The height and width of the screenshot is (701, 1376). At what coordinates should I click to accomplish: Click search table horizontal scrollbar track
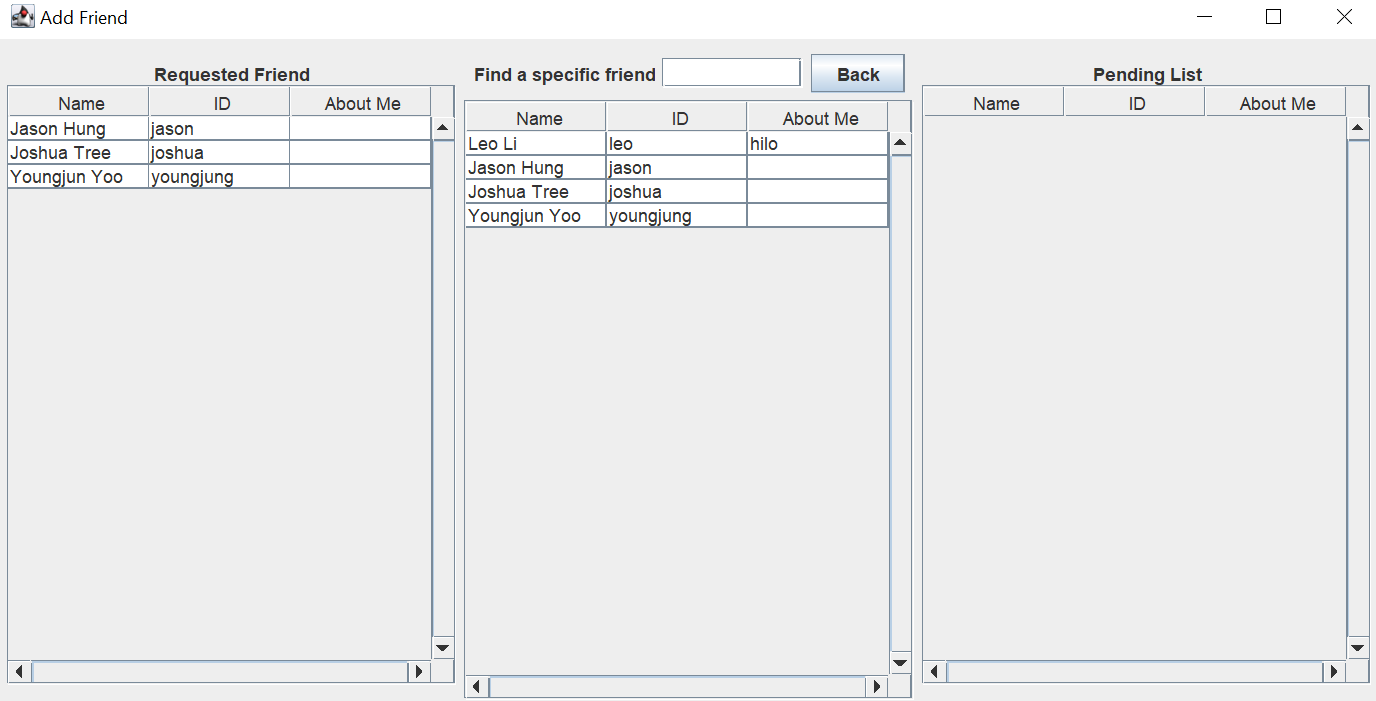click(677, 687)
